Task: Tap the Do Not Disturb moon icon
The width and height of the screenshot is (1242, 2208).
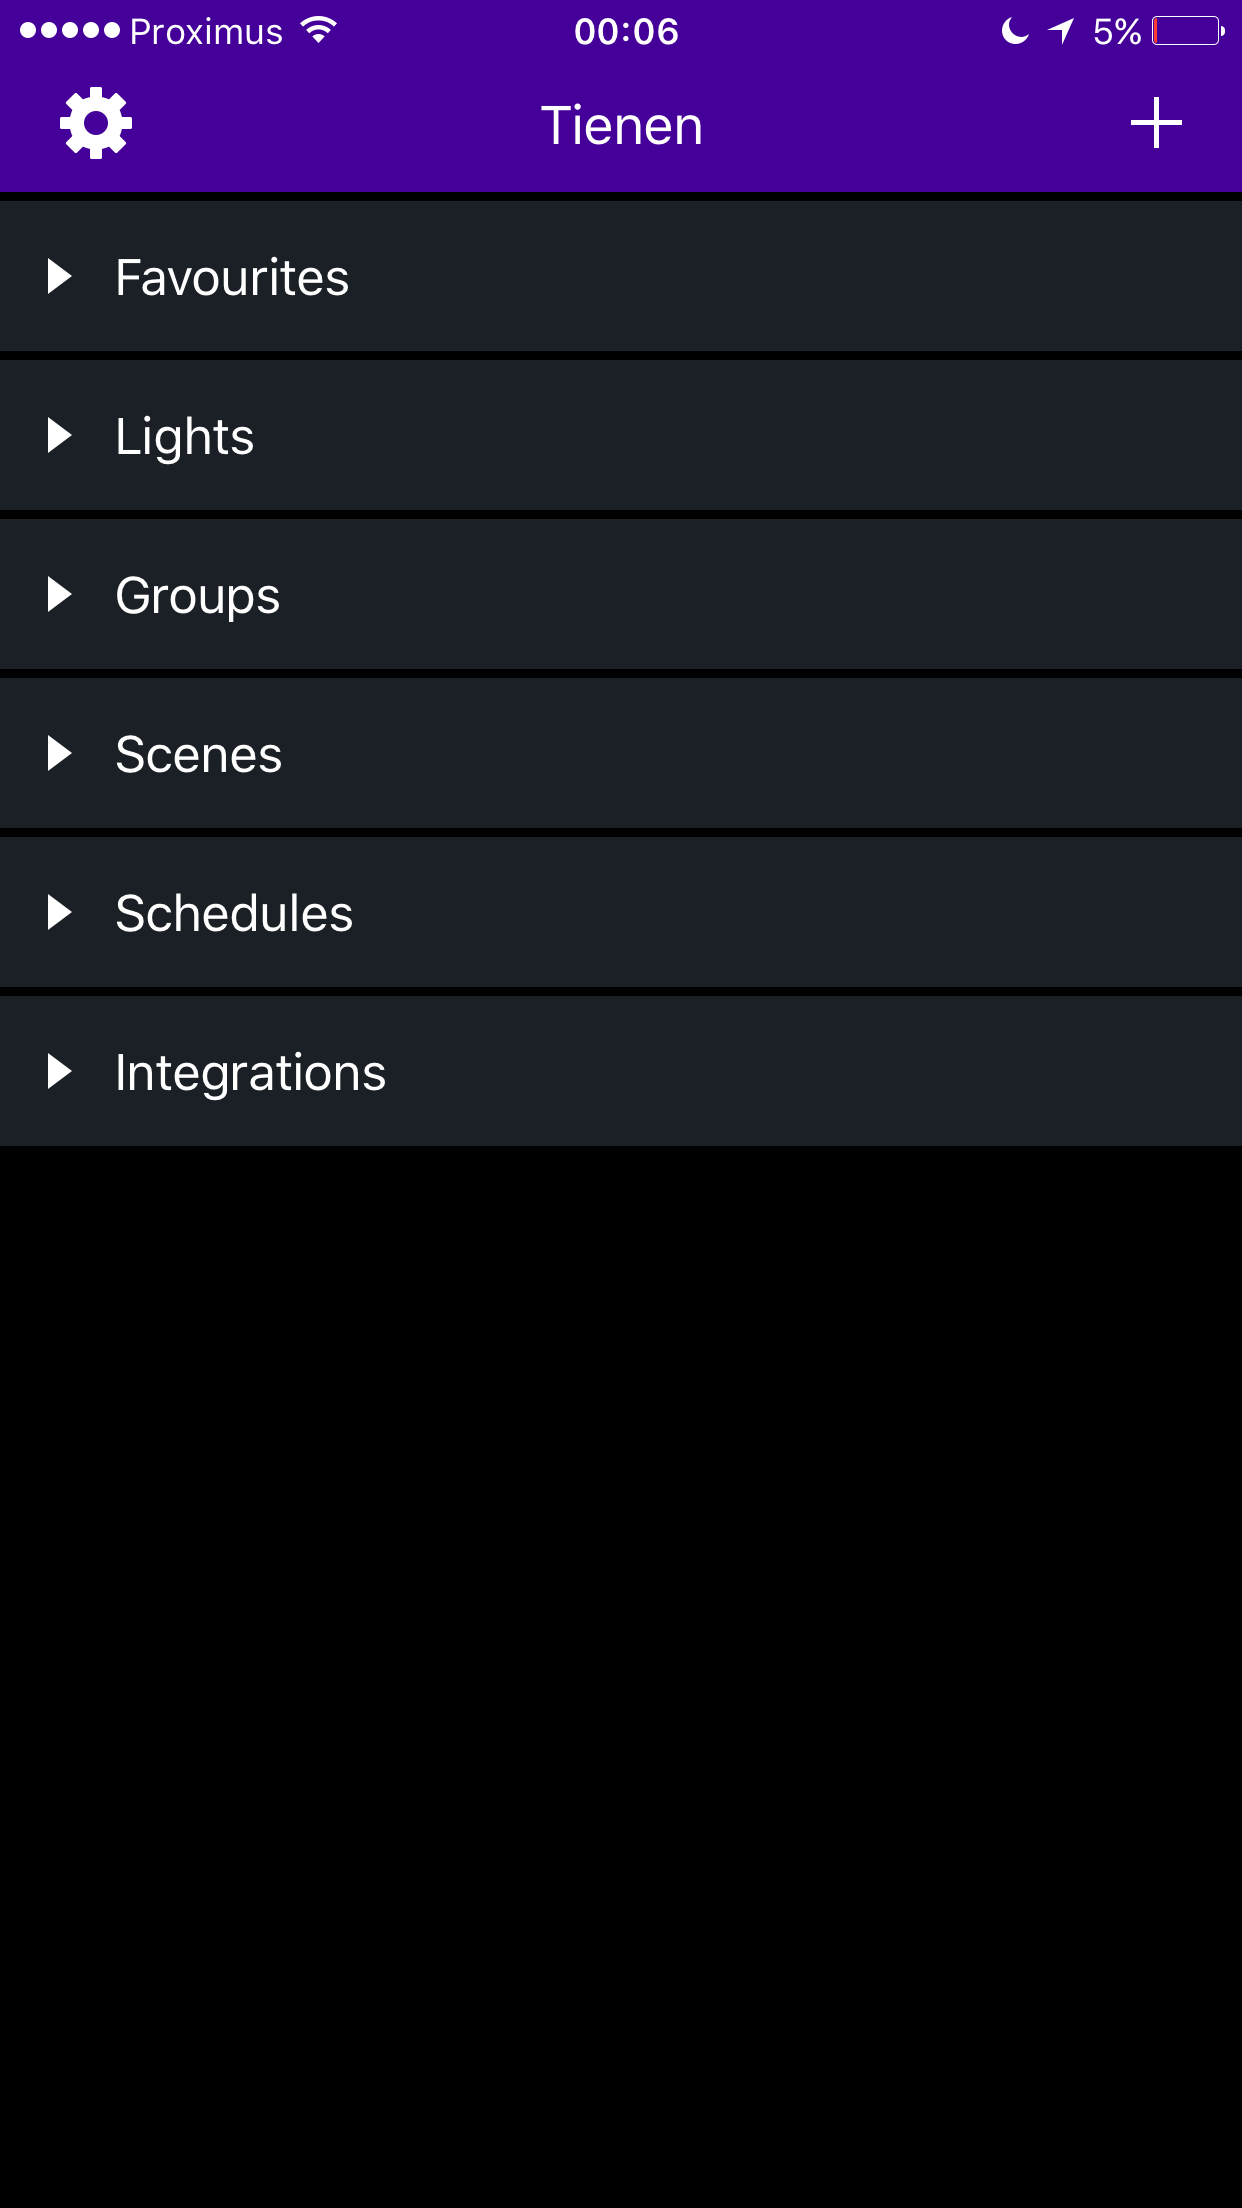Action: 1014,32
